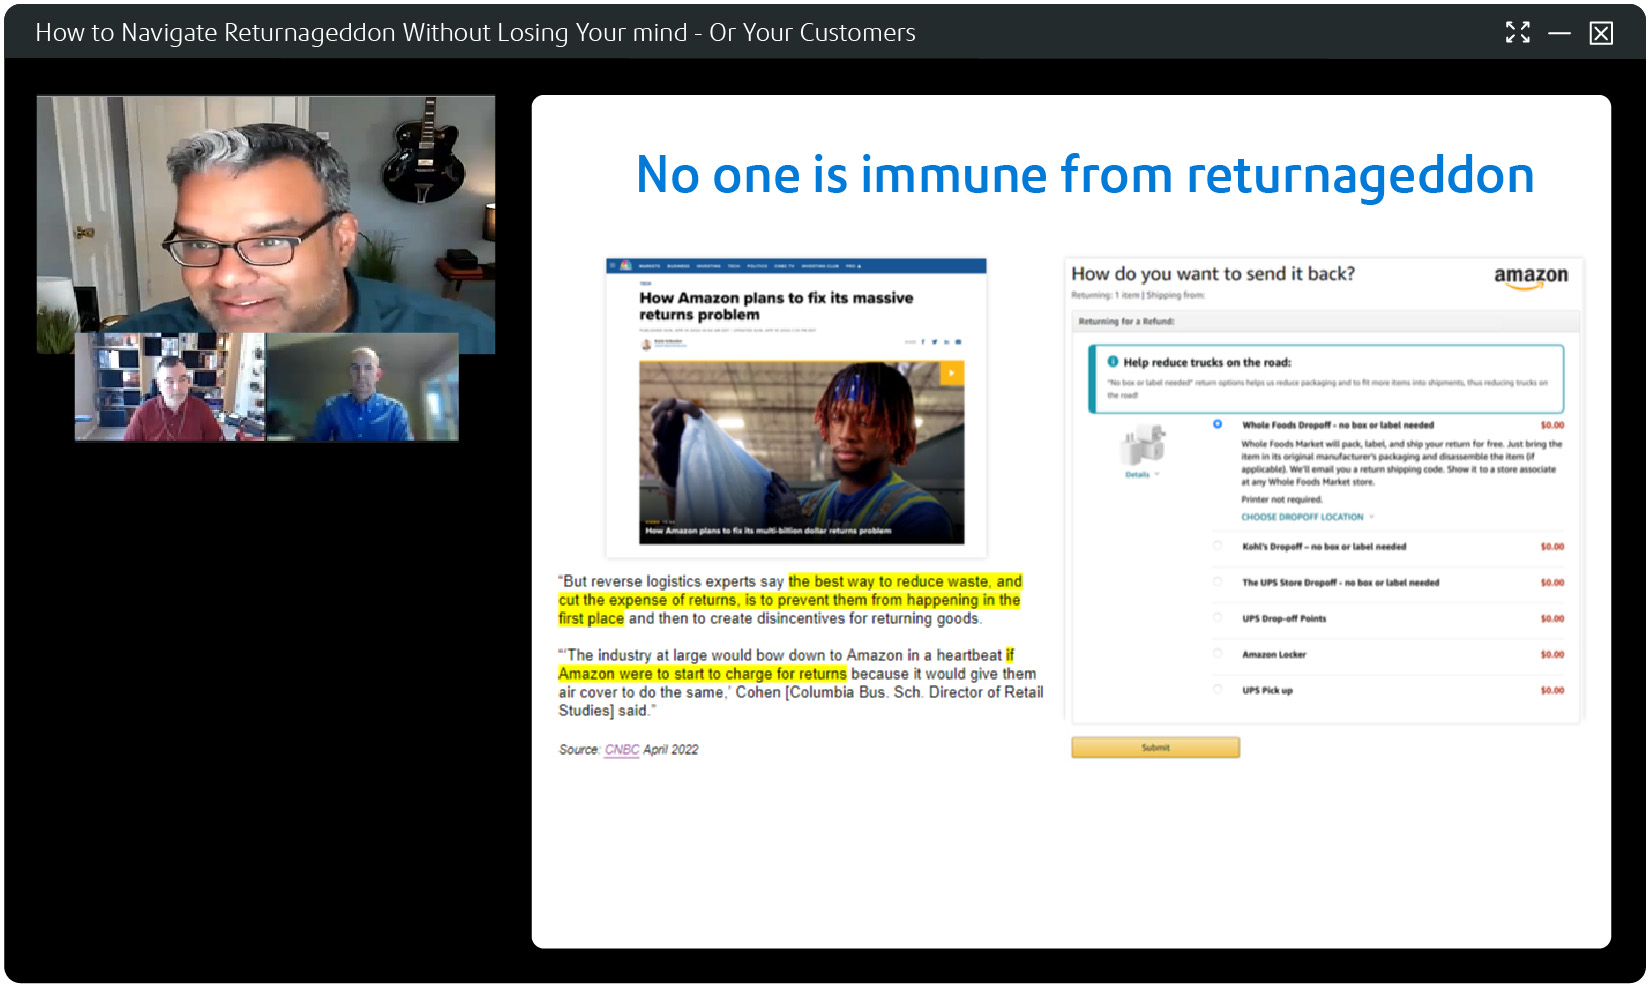Select Whole Foods Dropoff radio option
Viewport: 1650px width, 987px height.
point(1217,424)
